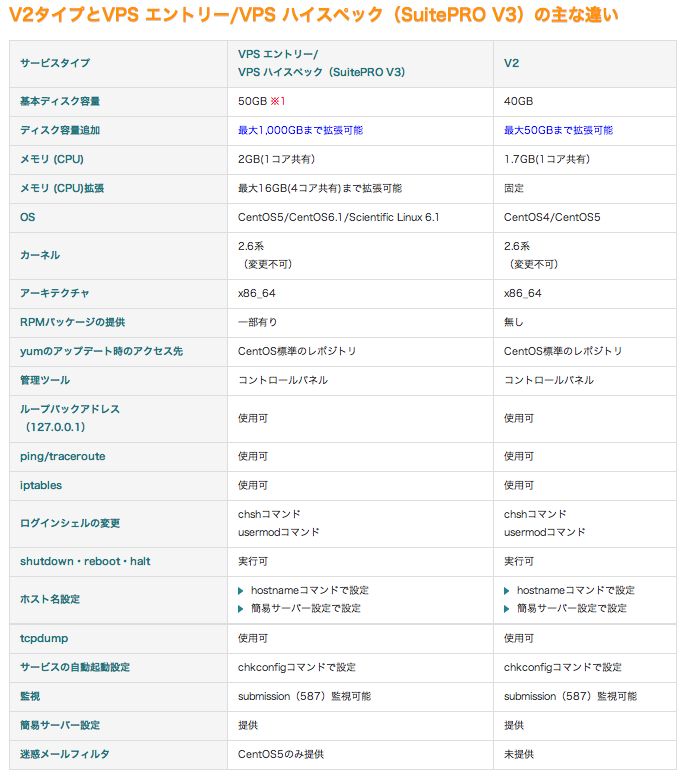Click arrow beside hostnameコマンドで設定 in VPS column
The image size is (683, 778).
(241, 591)
